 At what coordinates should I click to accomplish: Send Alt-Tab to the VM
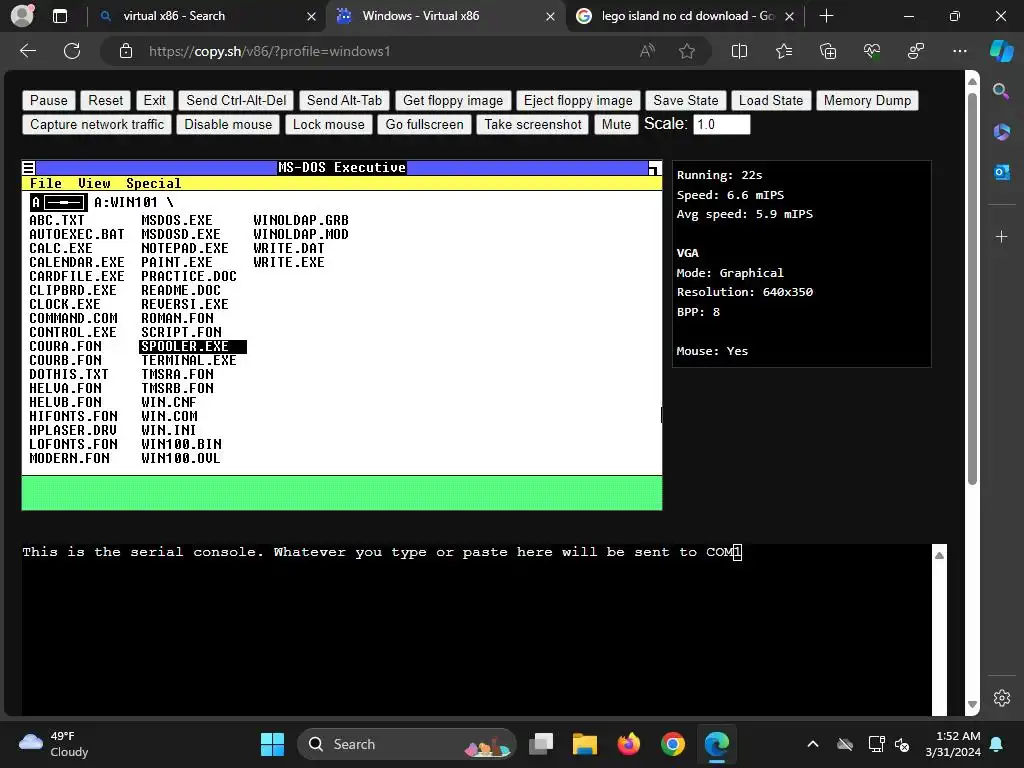click(344, 101)
